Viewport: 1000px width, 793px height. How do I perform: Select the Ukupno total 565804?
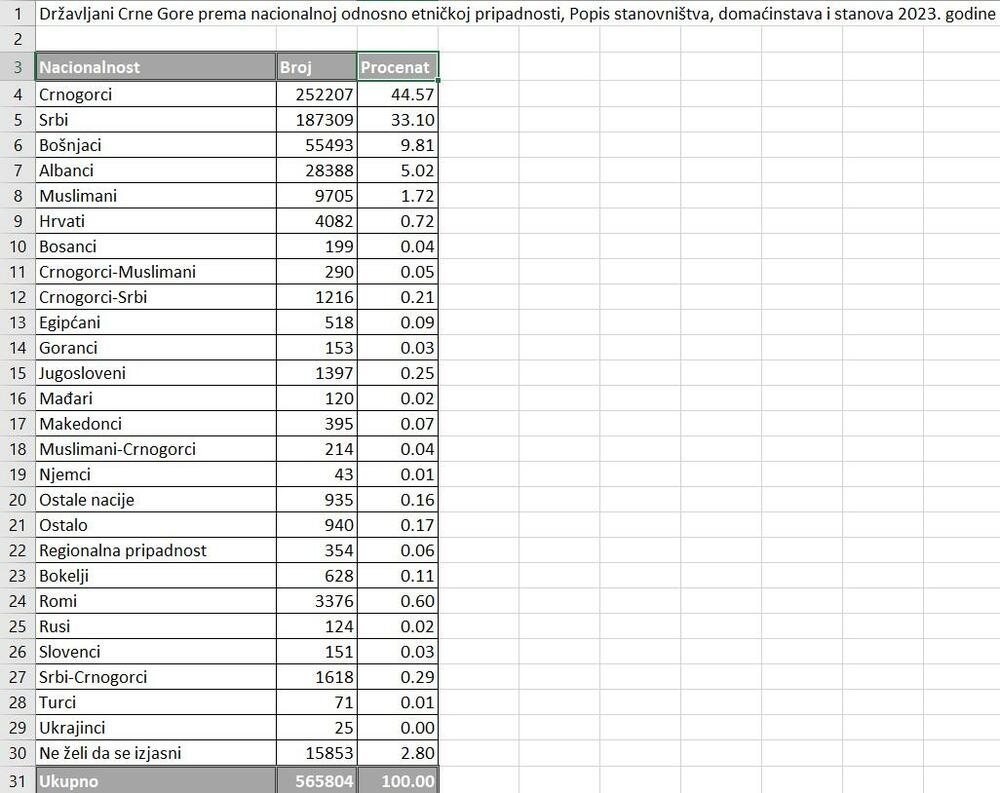point(316,781)
